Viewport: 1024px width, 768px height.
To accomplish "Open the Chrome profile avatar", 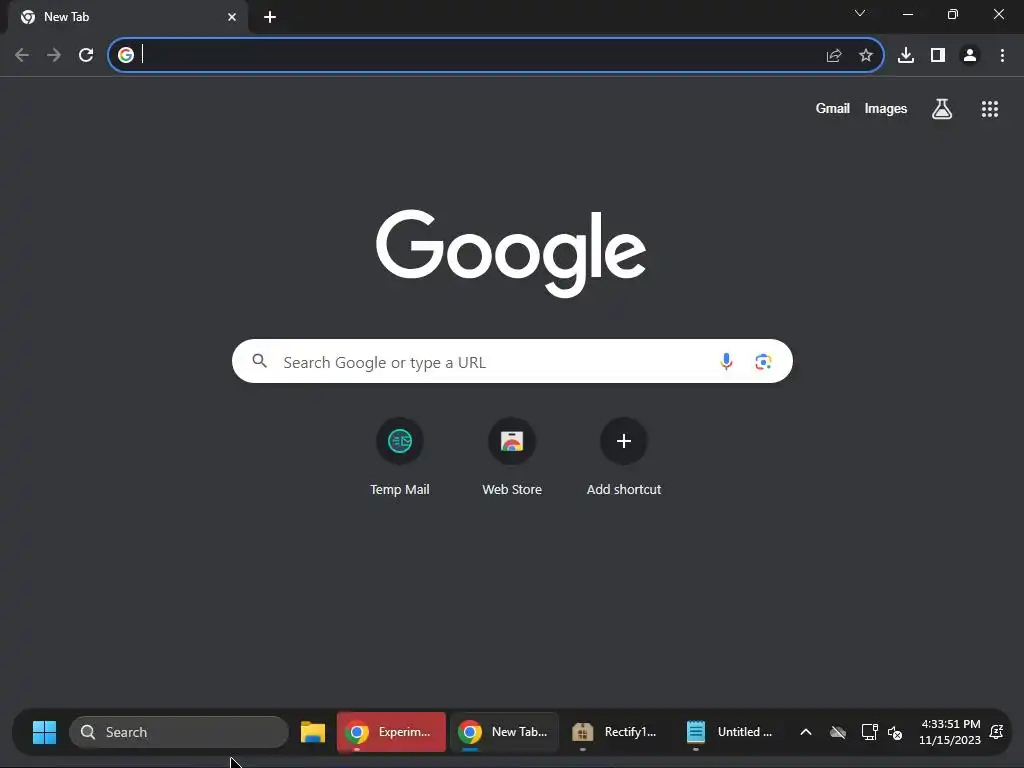I will click(x=970, y=55).
